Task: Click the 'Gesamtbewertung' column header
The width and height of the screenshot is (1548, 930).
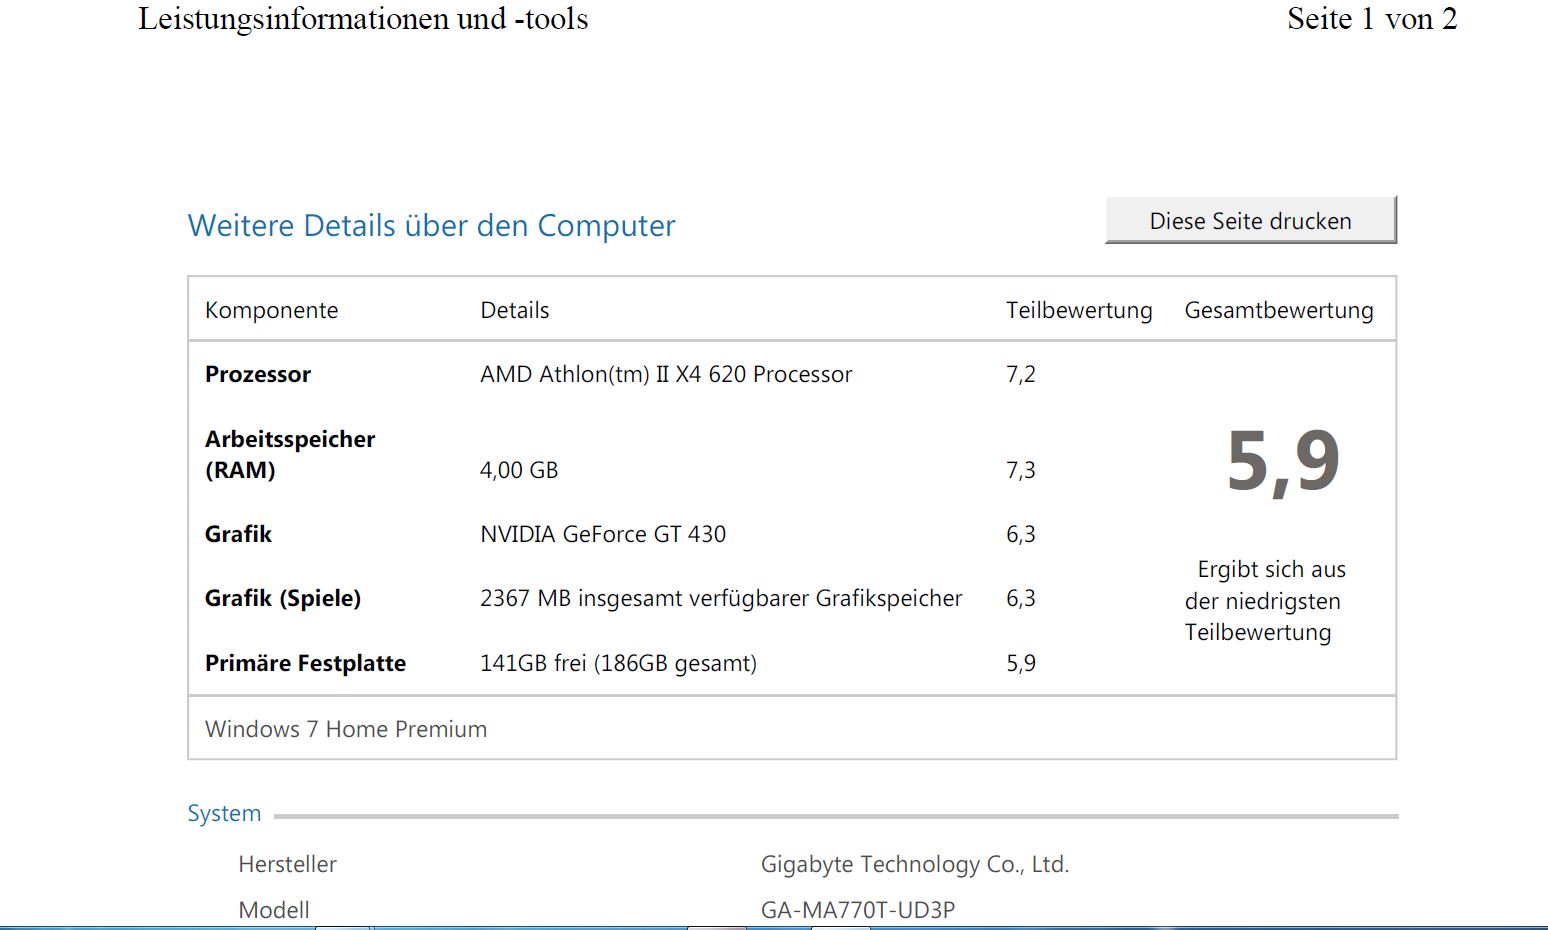Action: [x=1278, y=311]
